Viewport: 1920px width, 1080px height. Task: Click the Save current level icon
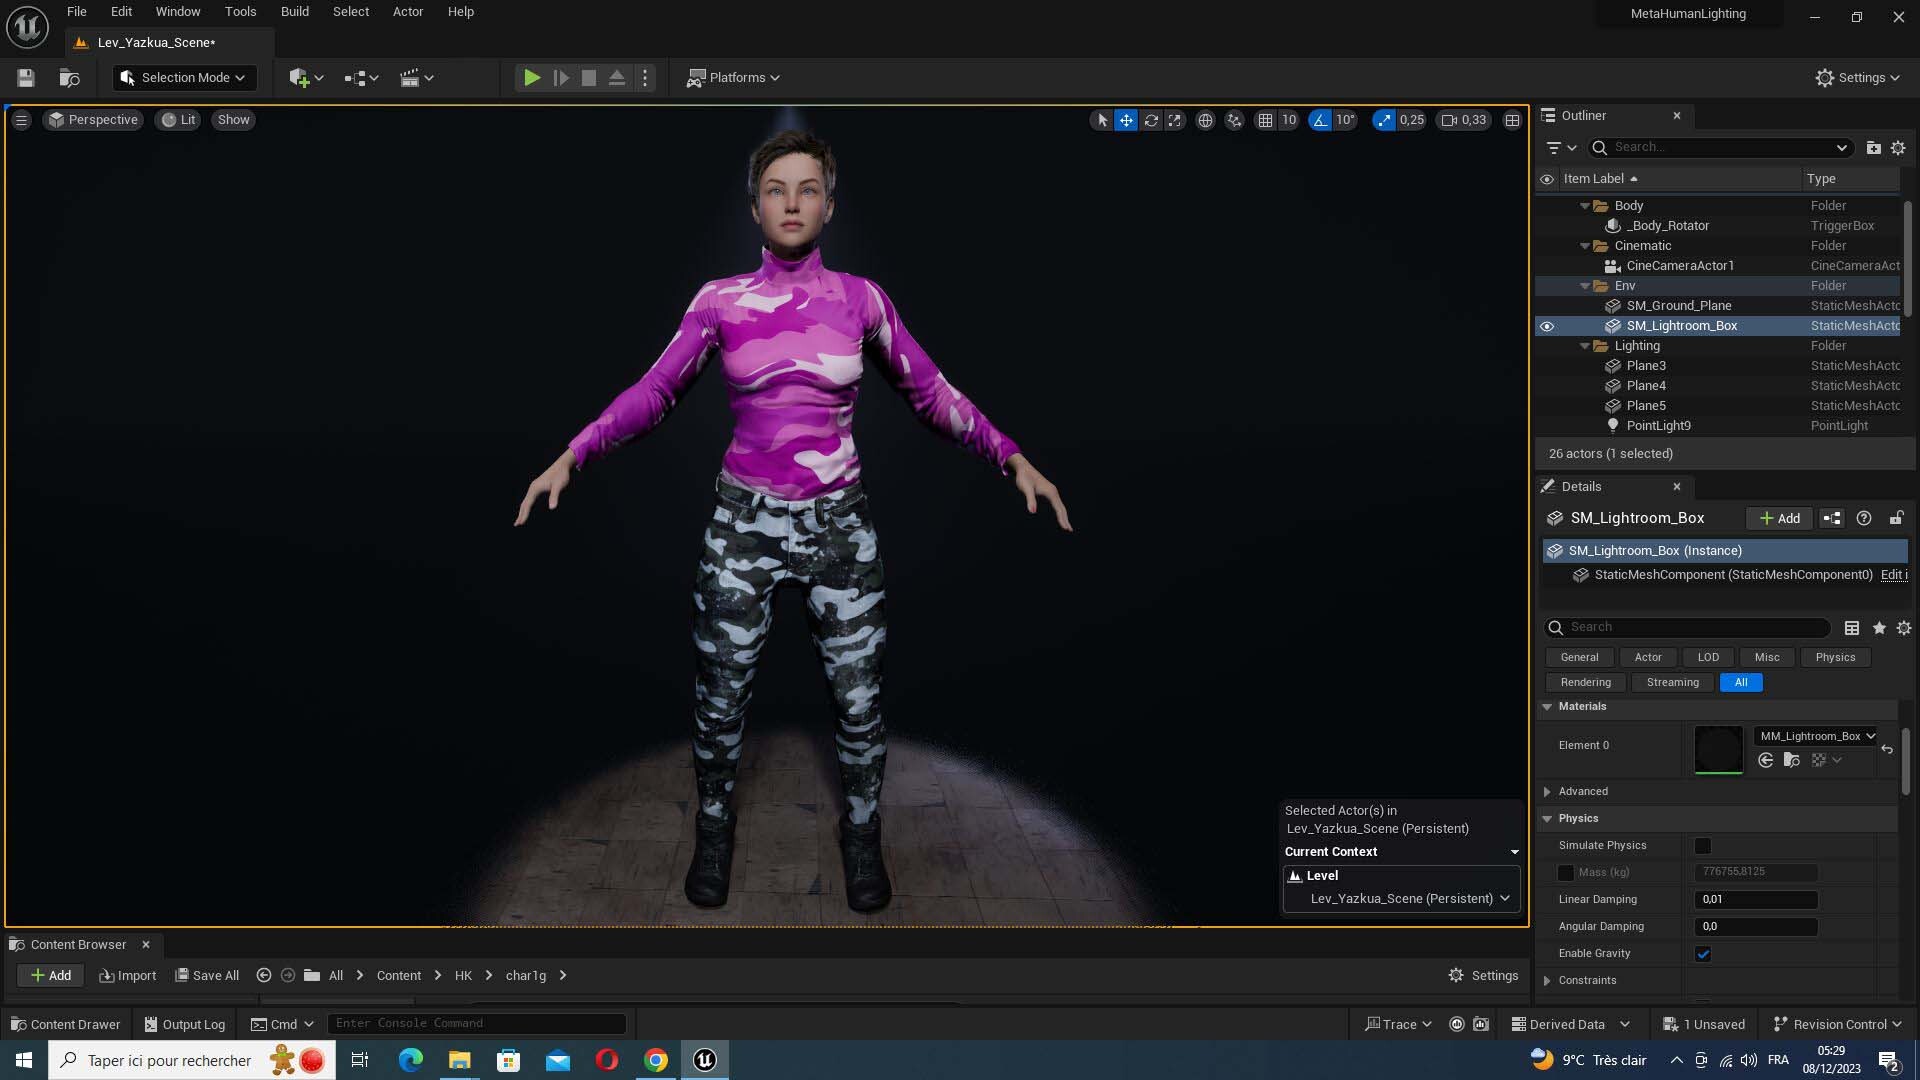(26, 78)
